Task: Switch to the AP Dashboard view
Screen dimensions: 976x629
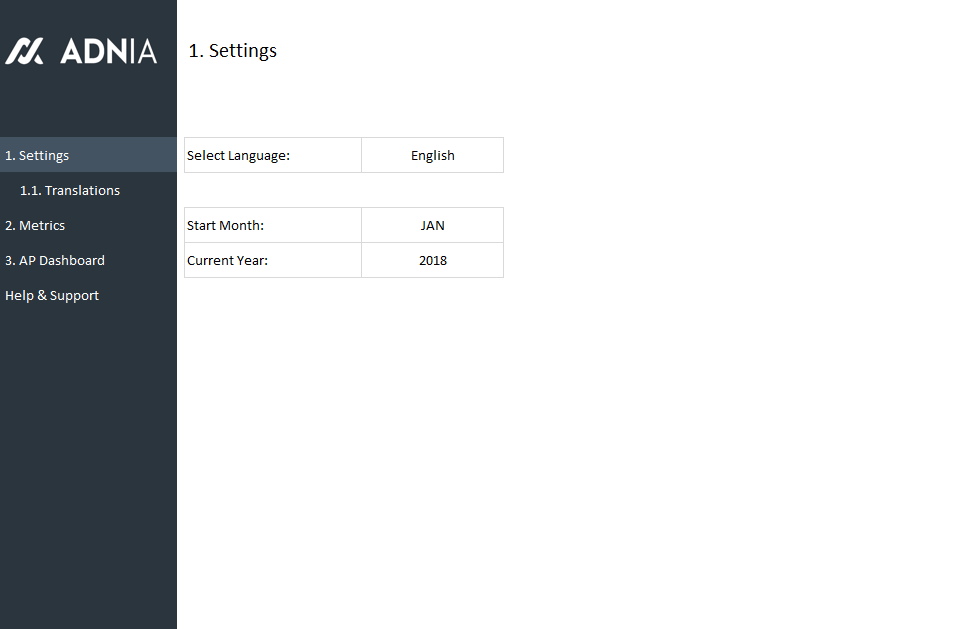Action: point(55,260)
